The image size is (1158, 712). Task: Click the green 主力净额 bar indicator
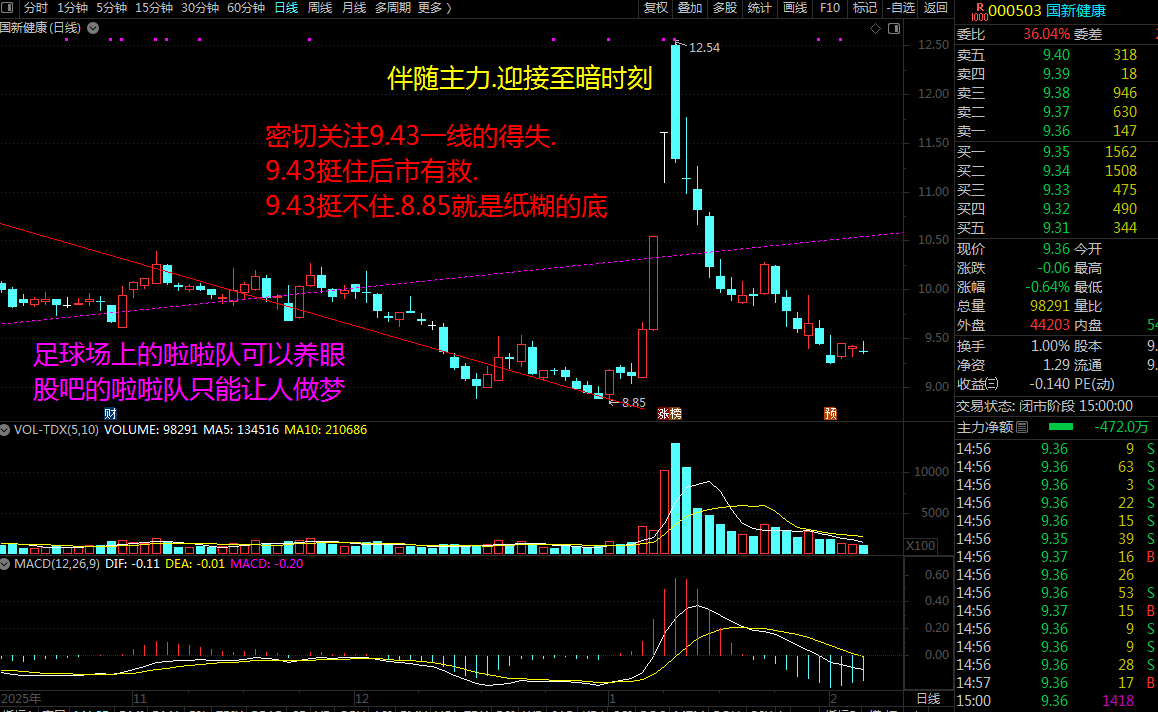(x=1061, y=427)
